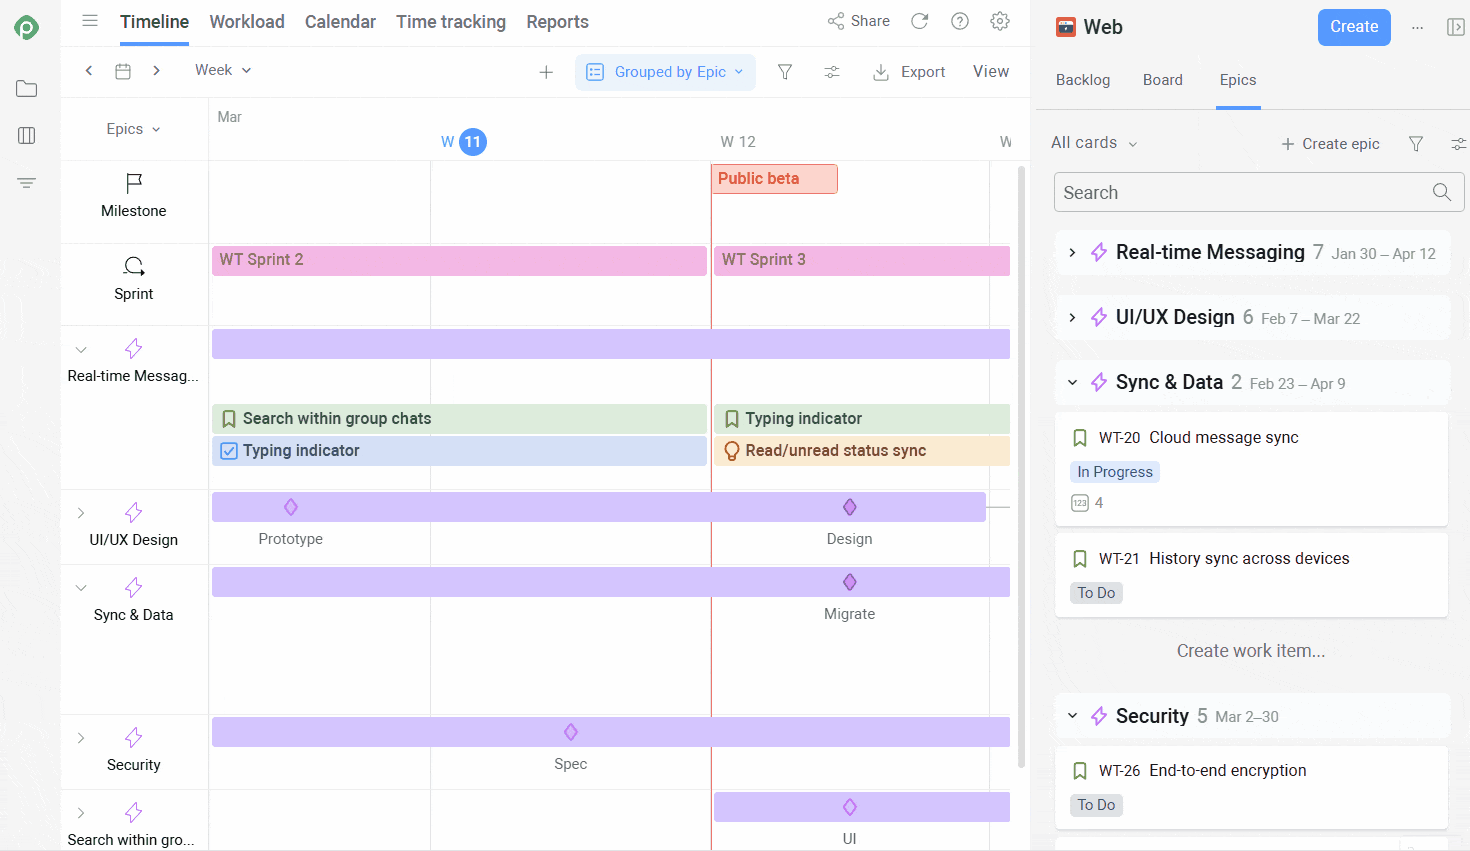
Task: Click the timeline filter funnel icon
Action: 785,72
